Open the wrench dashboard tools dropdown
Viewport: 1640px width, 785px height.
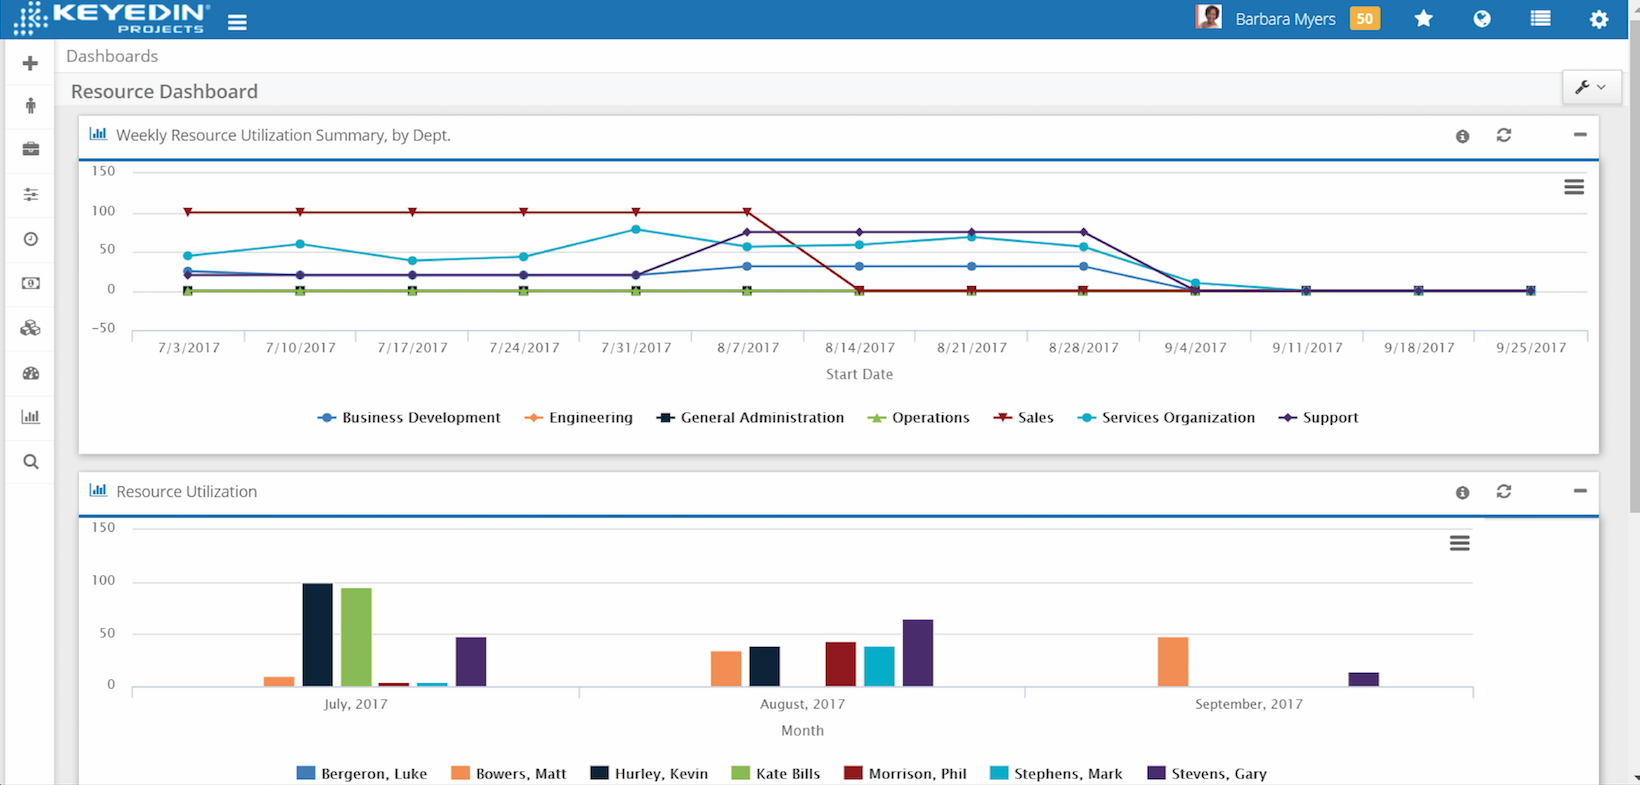1590,88
